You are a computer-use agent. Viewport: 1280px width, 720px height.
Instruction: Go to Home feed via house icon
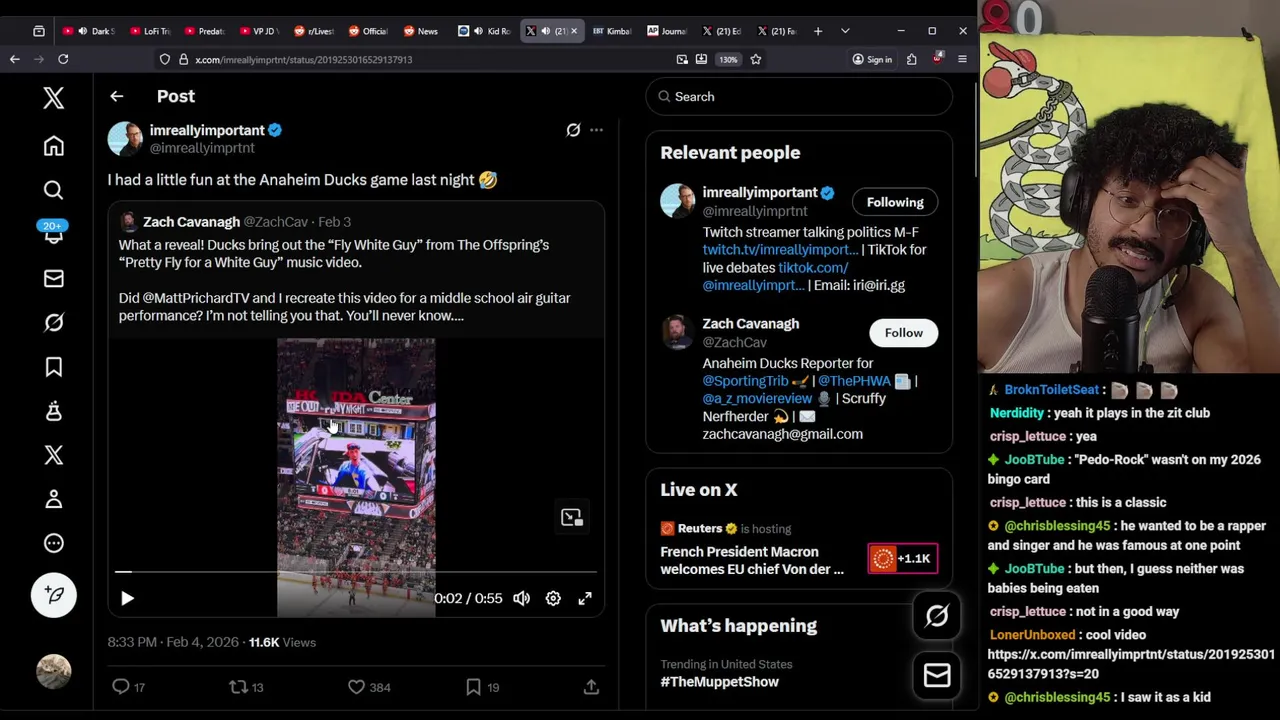pyautogui.click(x=54, y=146)
